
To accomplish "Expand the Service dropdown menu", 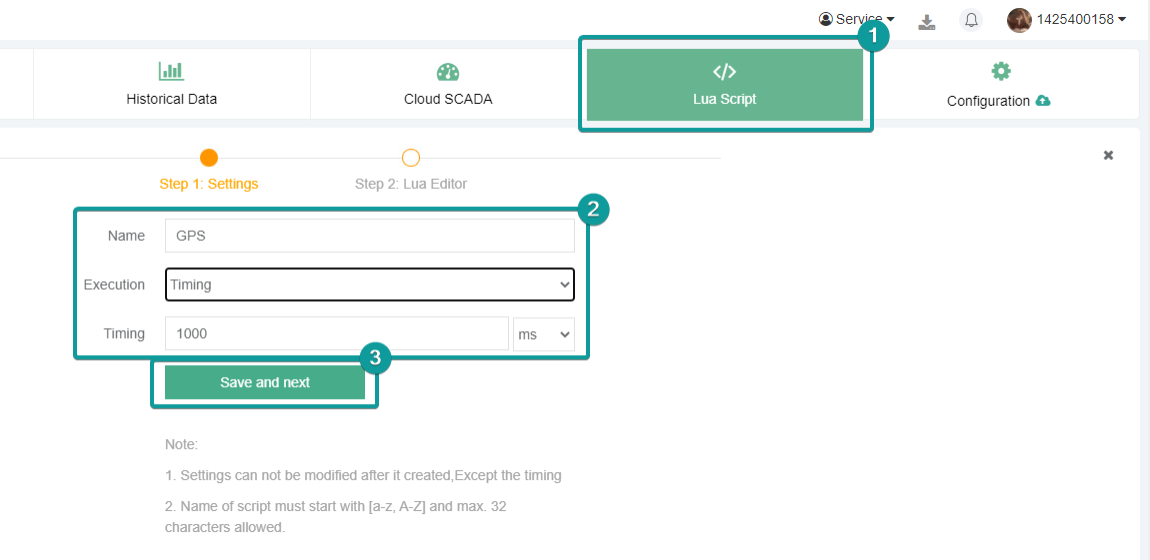I will [857, 19].
